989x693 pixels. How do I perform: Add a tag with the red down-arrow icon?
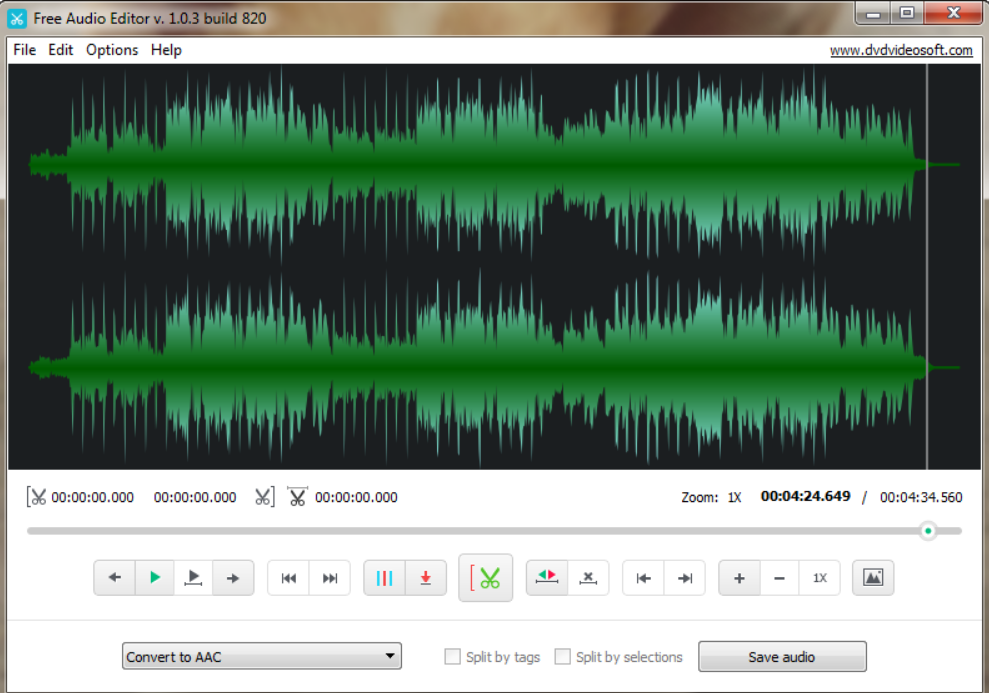click(426, 578)
